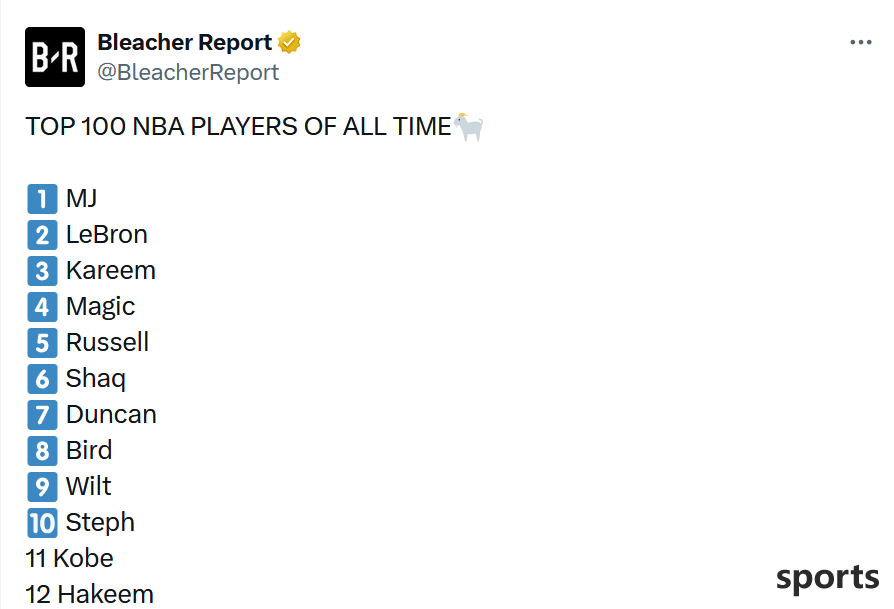Screen dimensions: 894x609
Task: Click the Bleacher Report B/R avatar logo
Action: pyautogui.click(x=55, y=57)
